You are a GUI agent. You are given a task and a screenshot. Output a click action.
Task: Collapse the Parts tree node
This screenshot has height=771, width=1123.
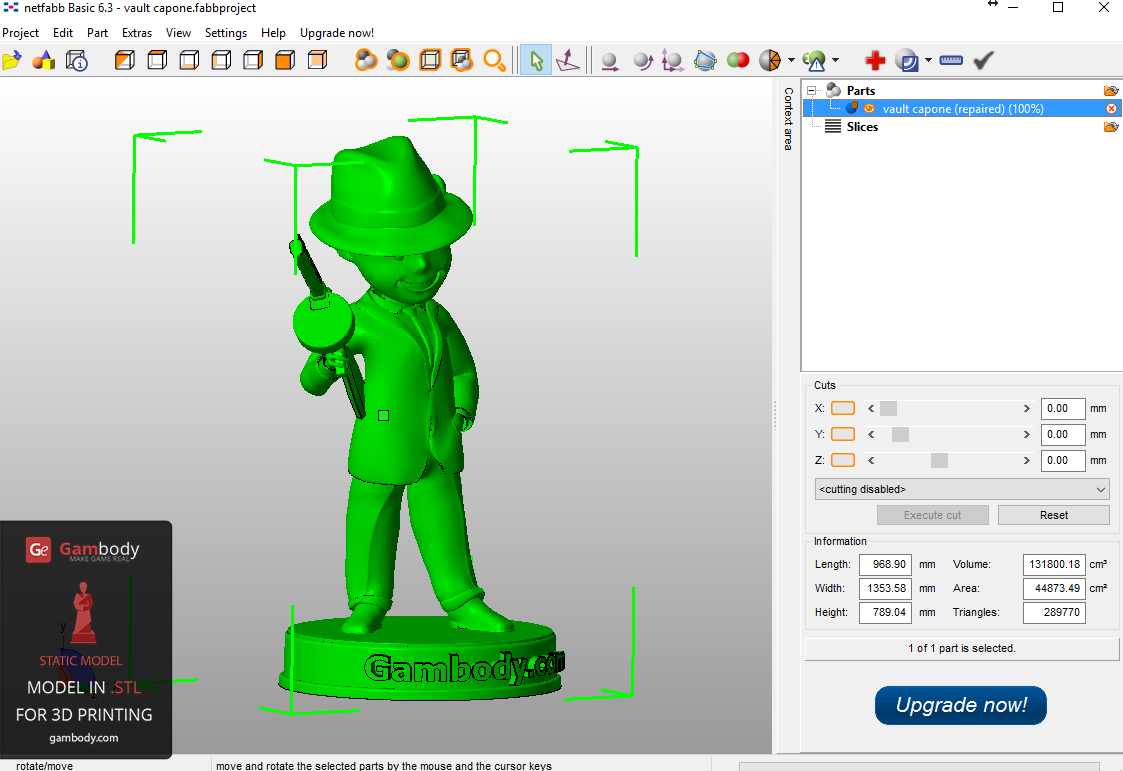coord(812,91)
